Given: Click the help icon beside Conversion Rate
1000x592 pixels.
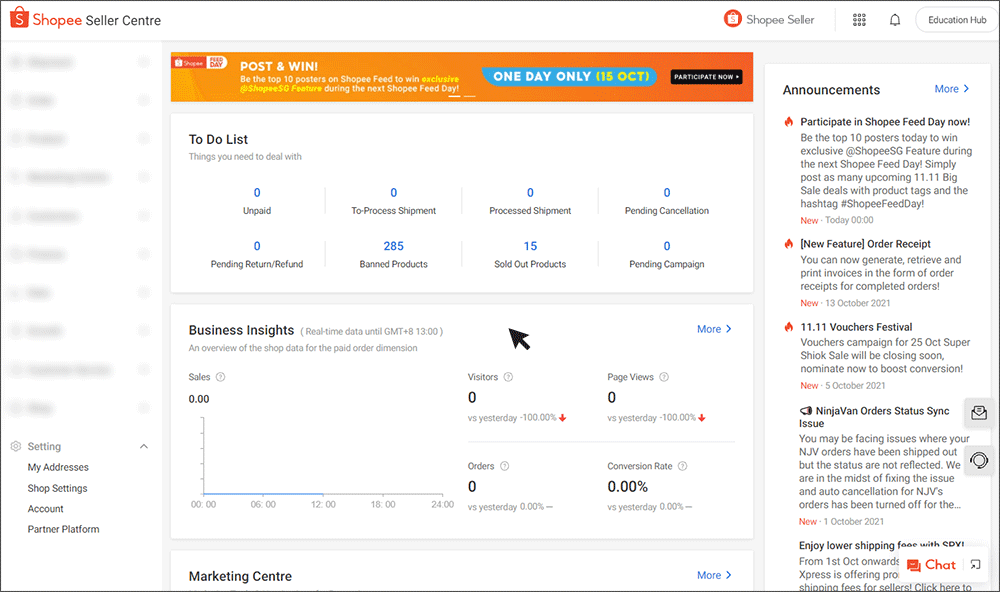Looking at the screenshot, I should pos(681,465).
